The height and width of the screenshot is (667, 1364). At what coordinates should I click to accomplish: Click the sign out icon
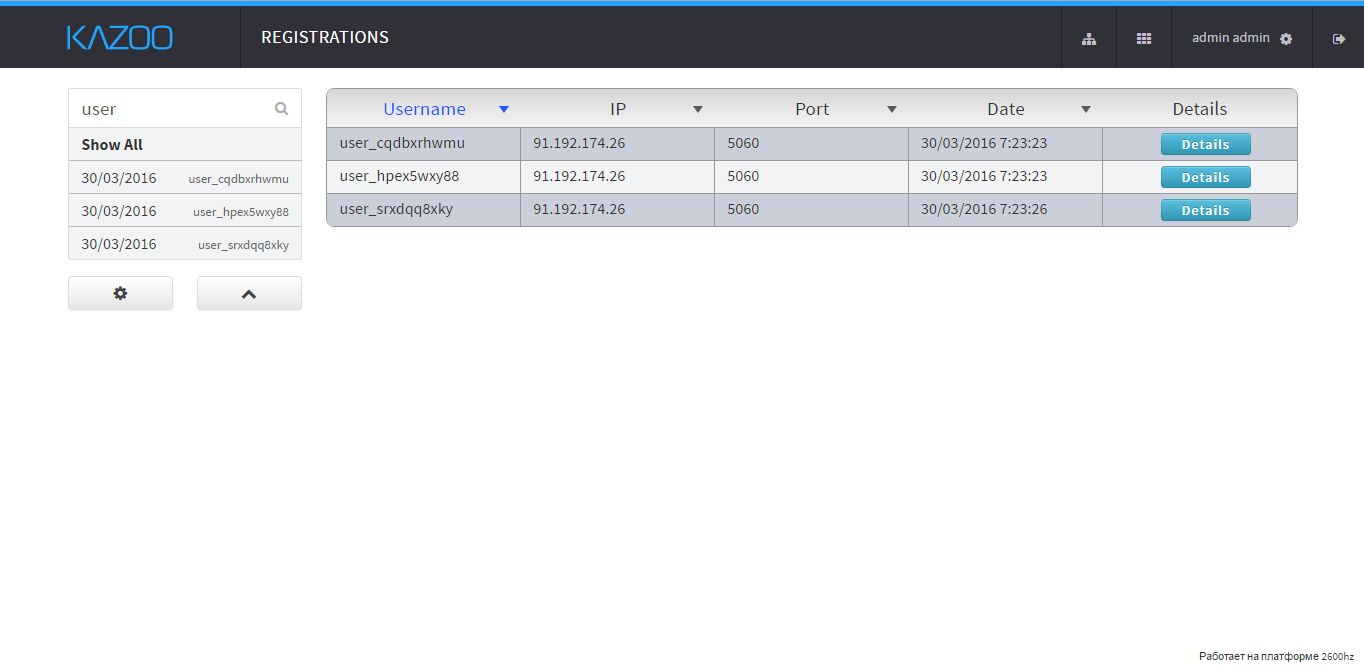(1339, 39)
